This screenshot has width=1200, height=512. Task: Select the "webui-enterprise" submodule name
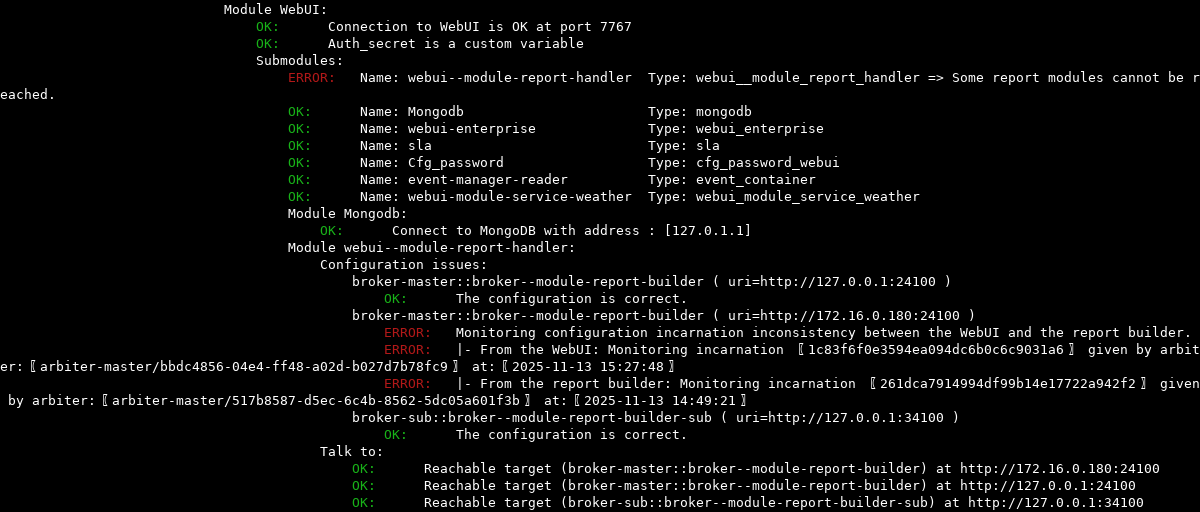[x=471, y=129]
